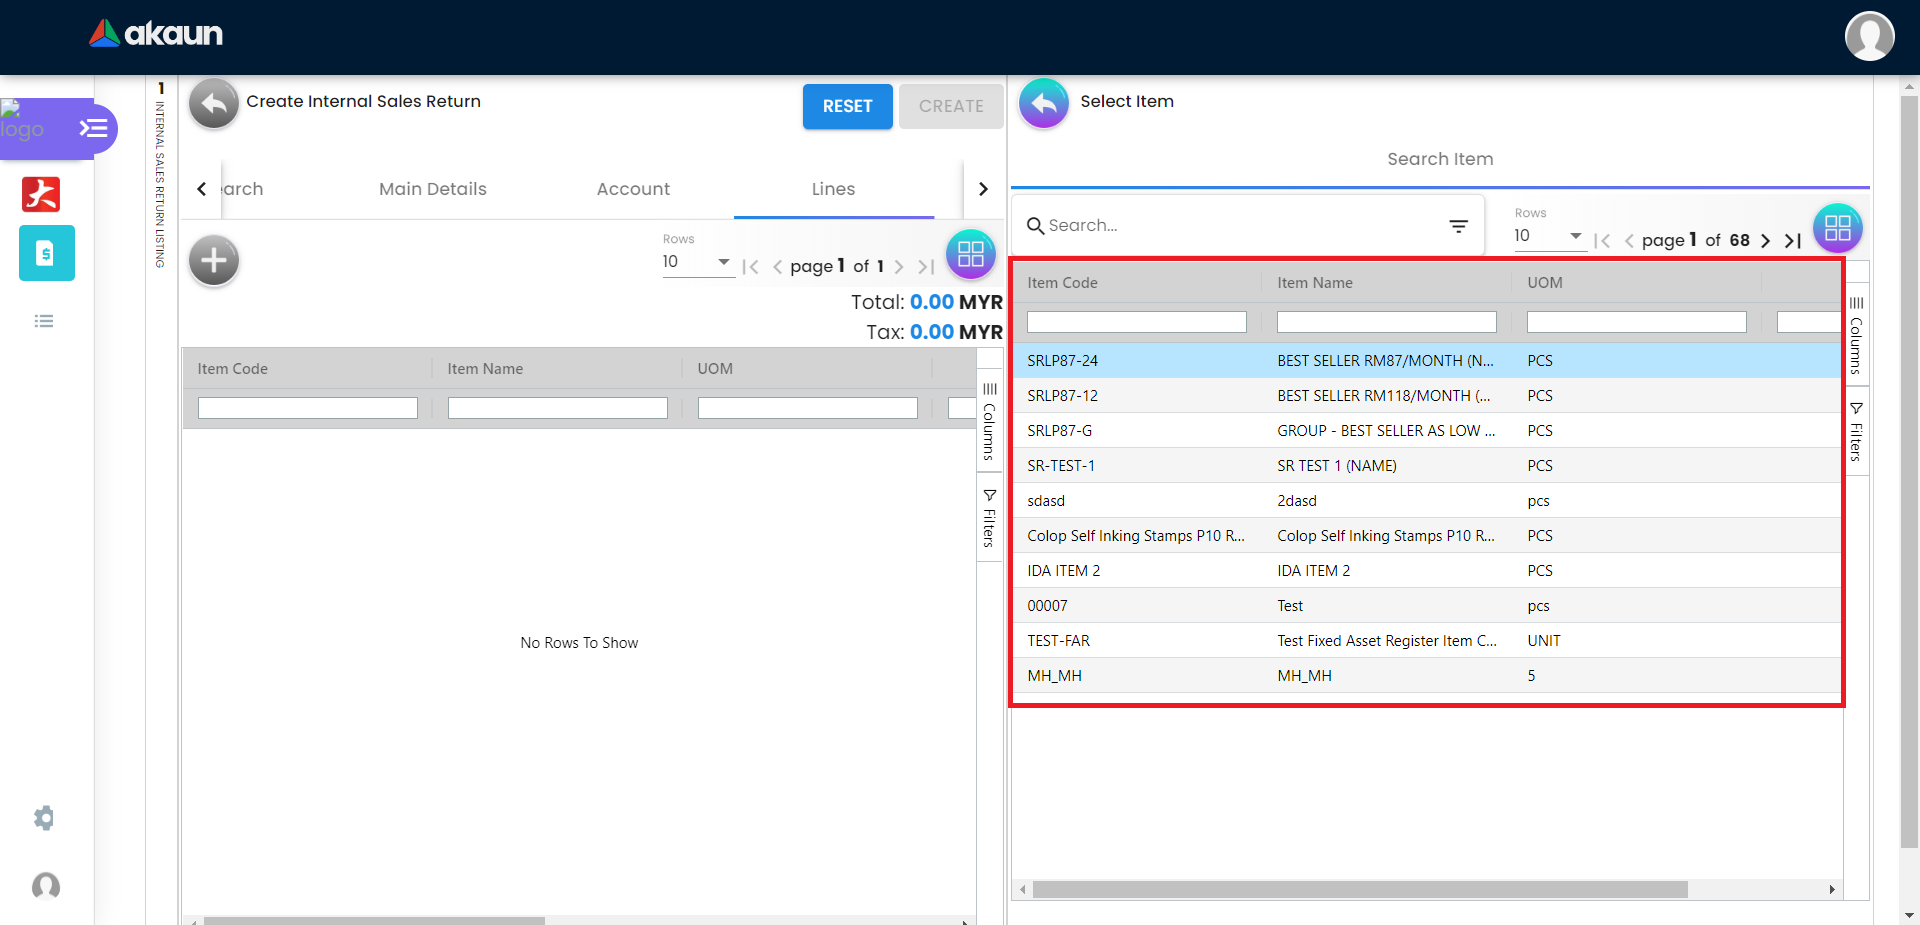Expand Rows dropdown in Lines panel
Image resolution: width=1920 pixels, height=925 pixels.
pos(723,262)
